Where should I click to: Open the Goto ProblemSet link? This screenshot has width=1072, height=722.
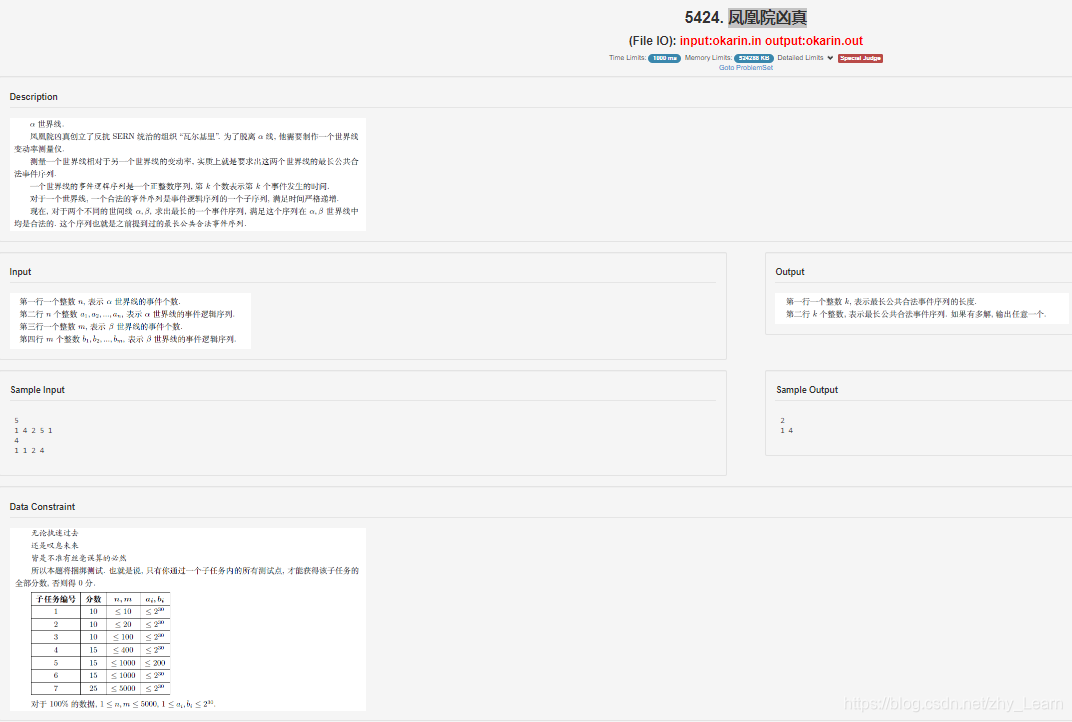tap(745, 68)
